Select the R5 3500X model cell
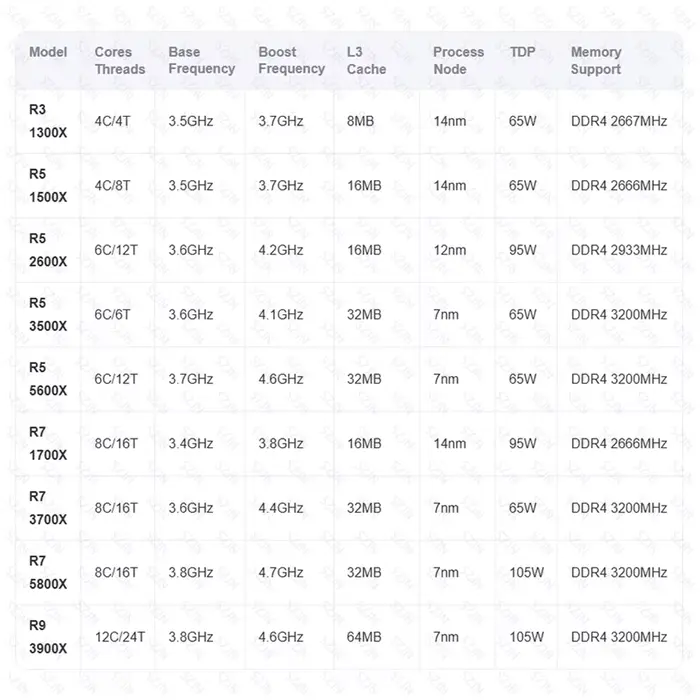 [48, 314]
